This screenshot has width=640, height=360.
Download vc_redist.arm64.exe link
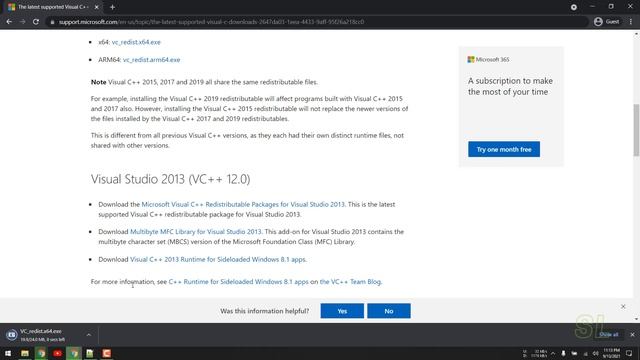pyautogui.click(x=151, y=60)
